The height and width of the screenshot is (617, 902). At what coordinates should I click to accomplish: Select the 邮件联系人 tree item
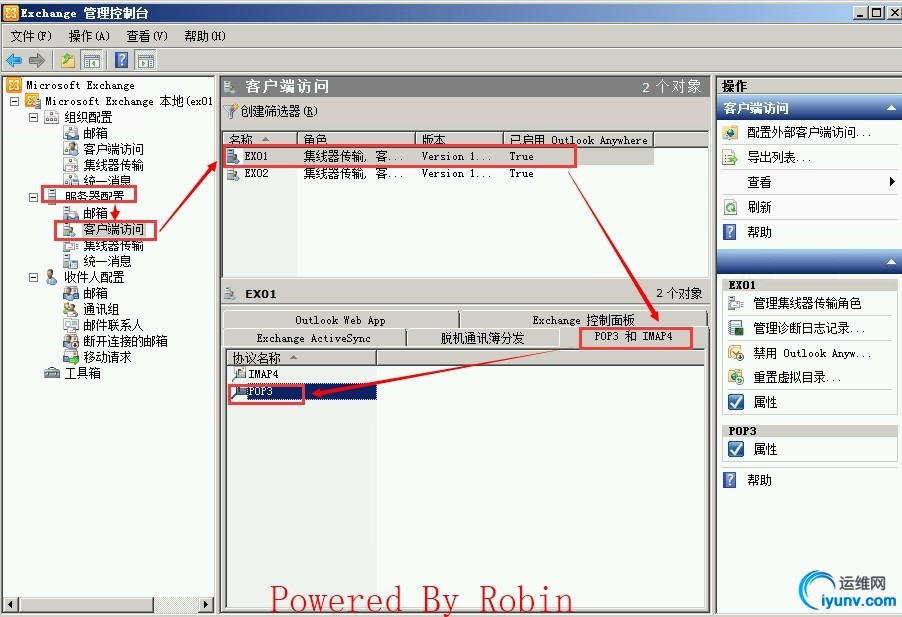tap(113, 325)
